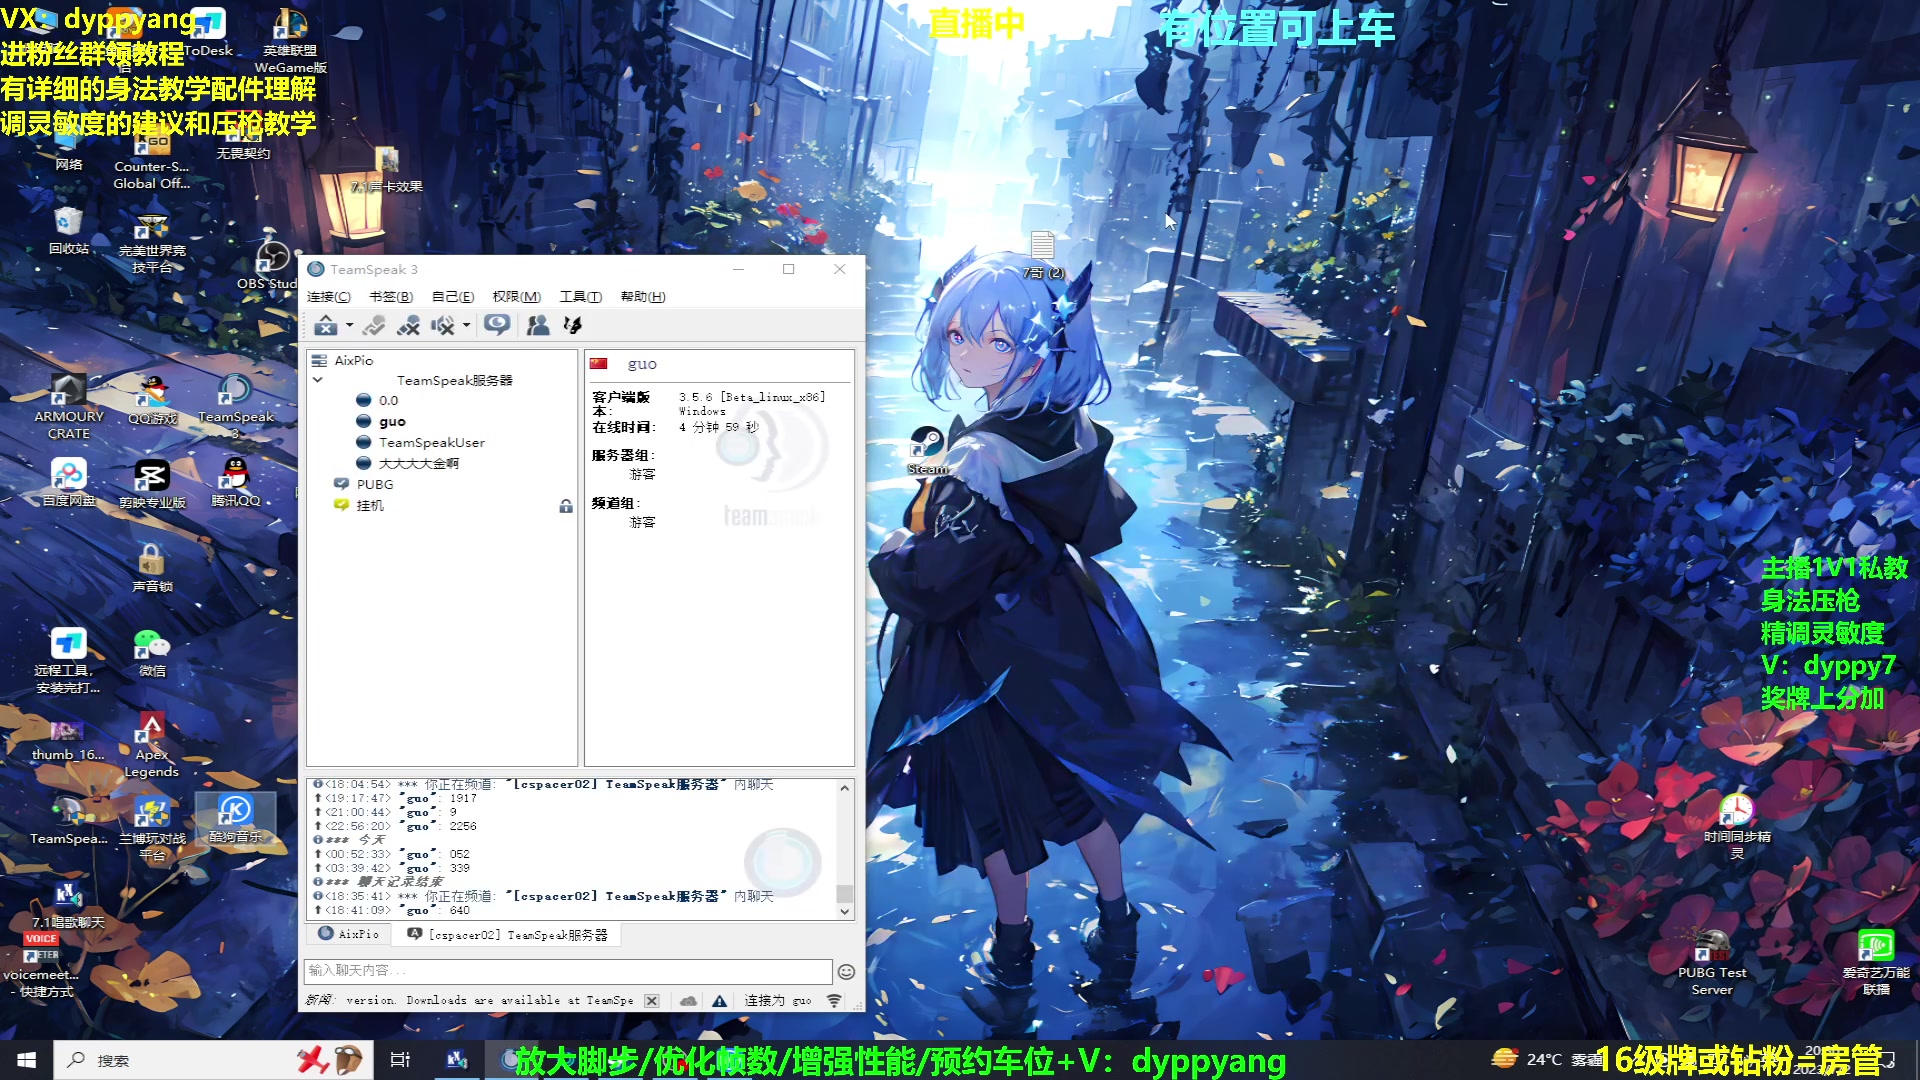Select the TeamSpeak服务器 channel row
Viewport: 1920px width, 1080px height.
coord(454,381)
